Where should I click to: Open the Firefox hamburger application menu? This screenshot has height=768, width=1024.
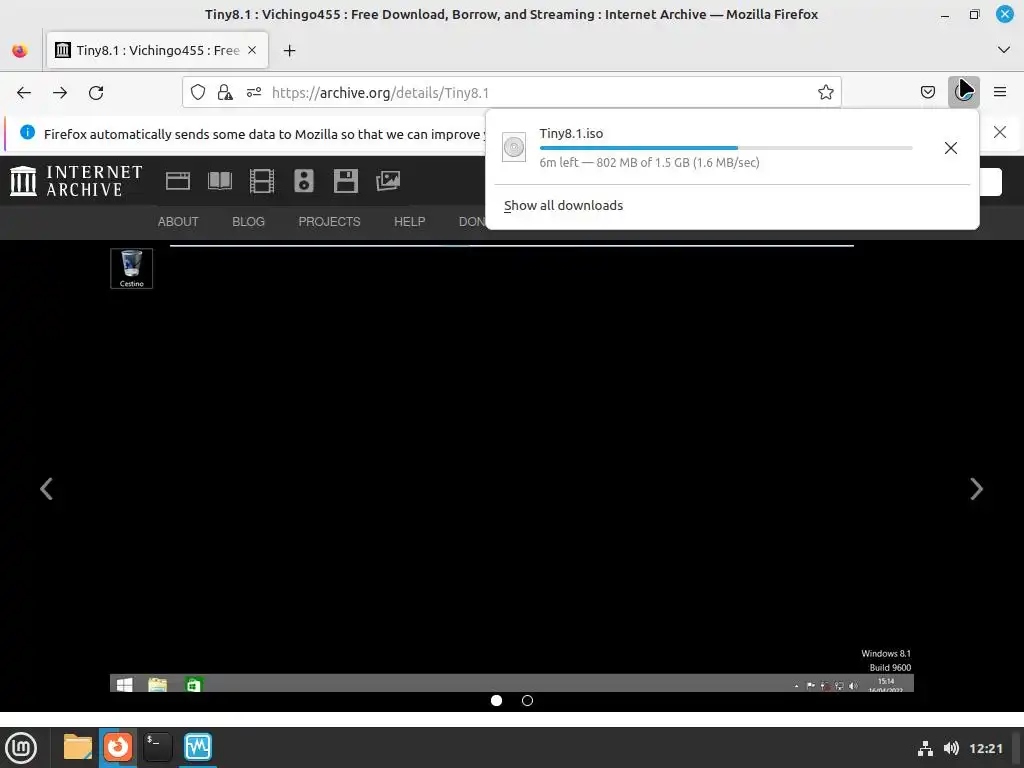tap(1000, 93)
